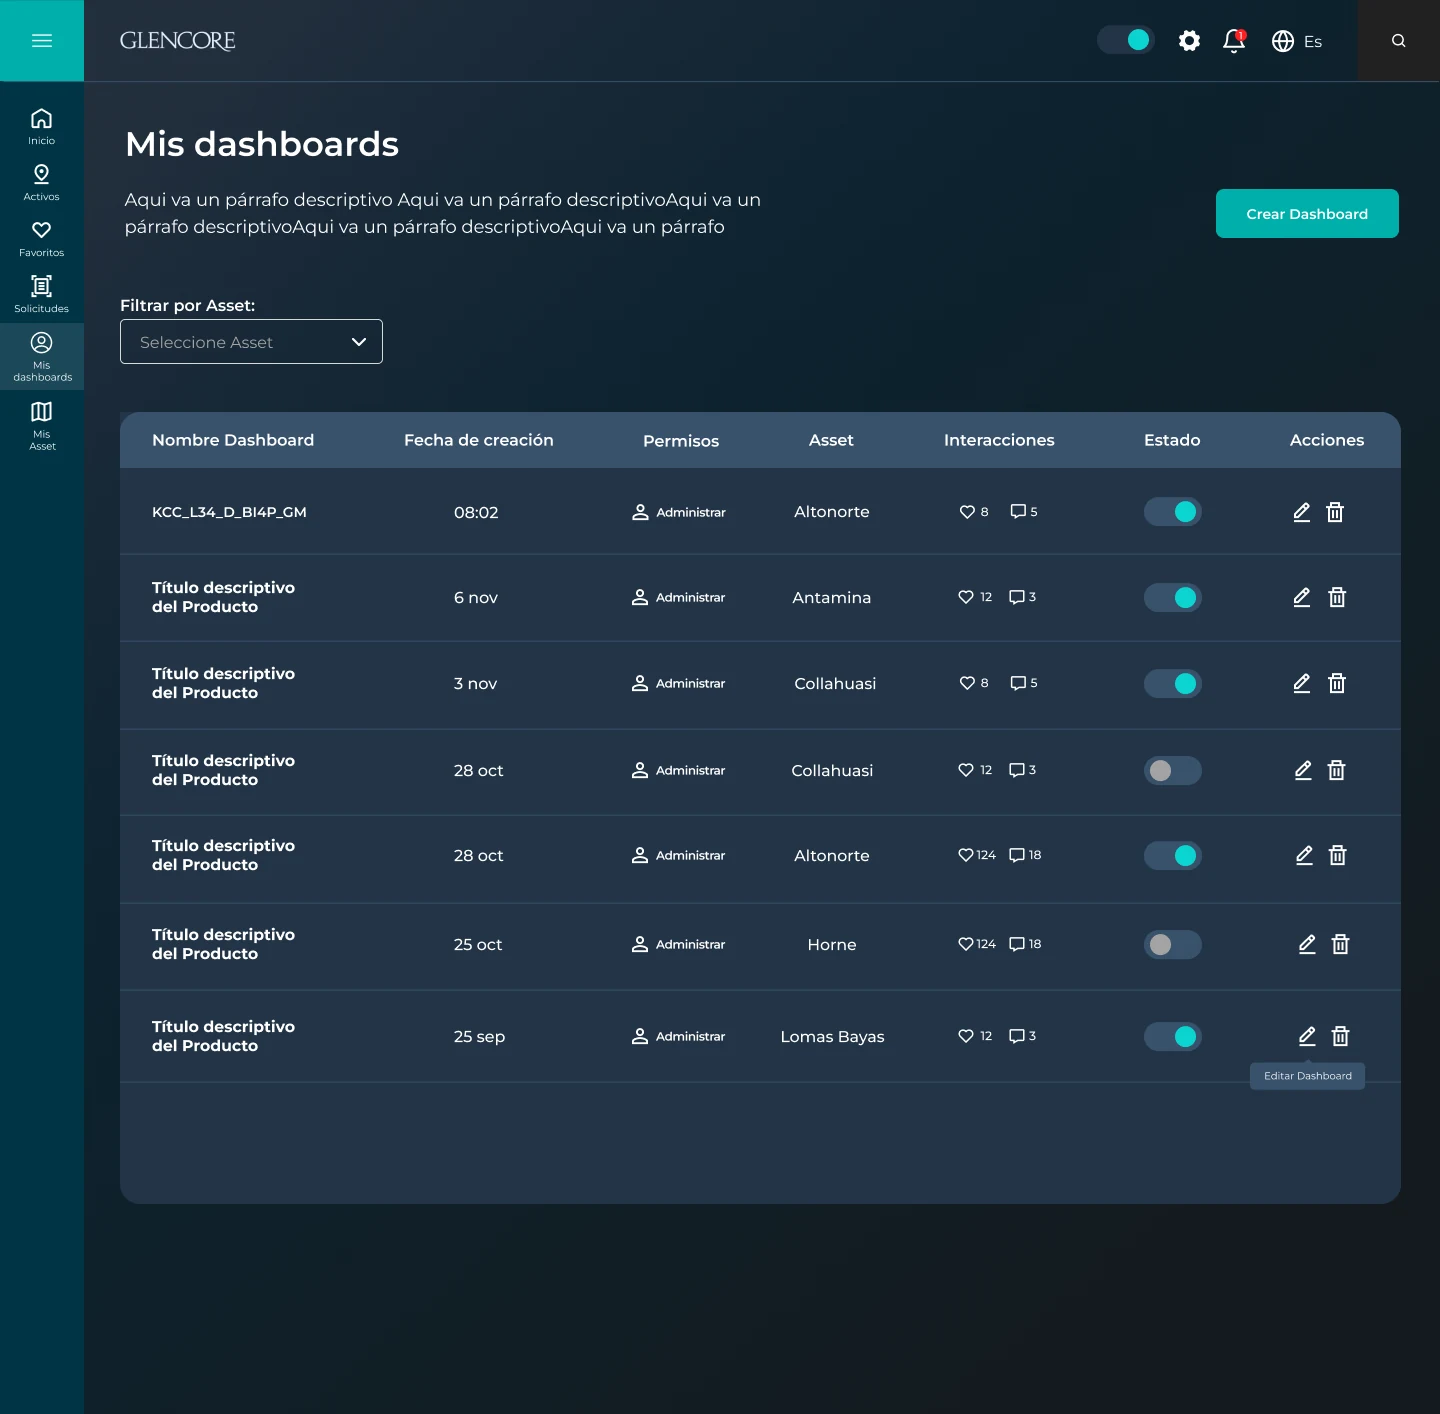
Task: Click the Horne asset cell
Action: (x=832, y=944)
